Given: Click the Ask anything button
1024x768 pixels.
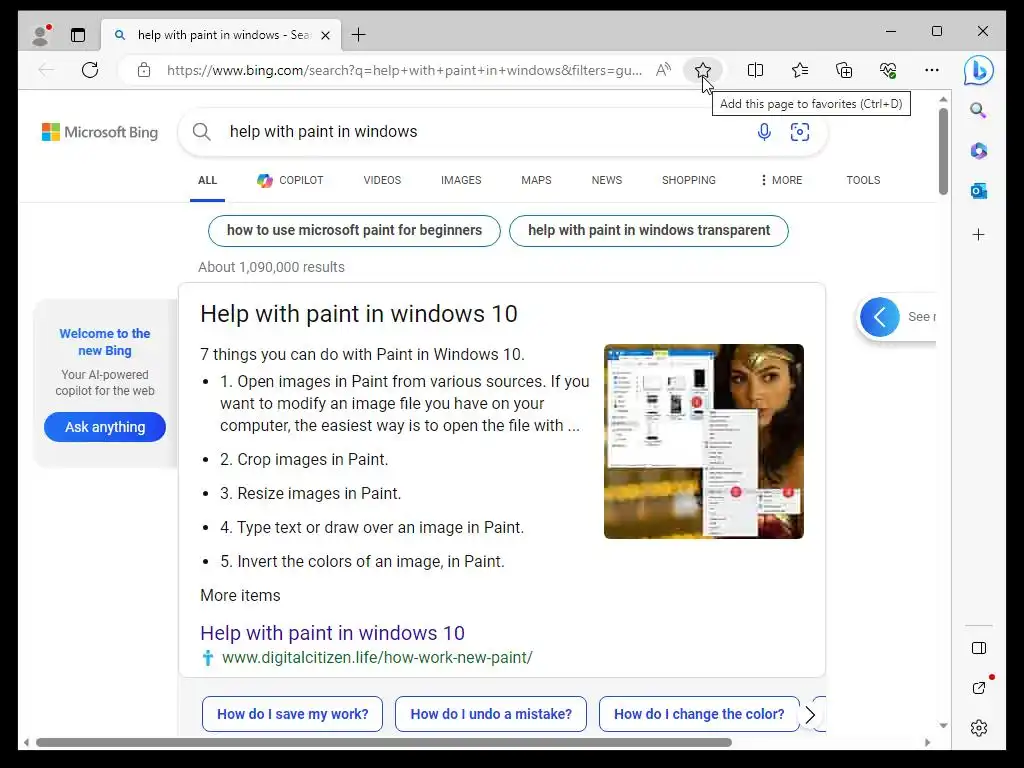Looking at the screenshot, I should pos(104,427).
